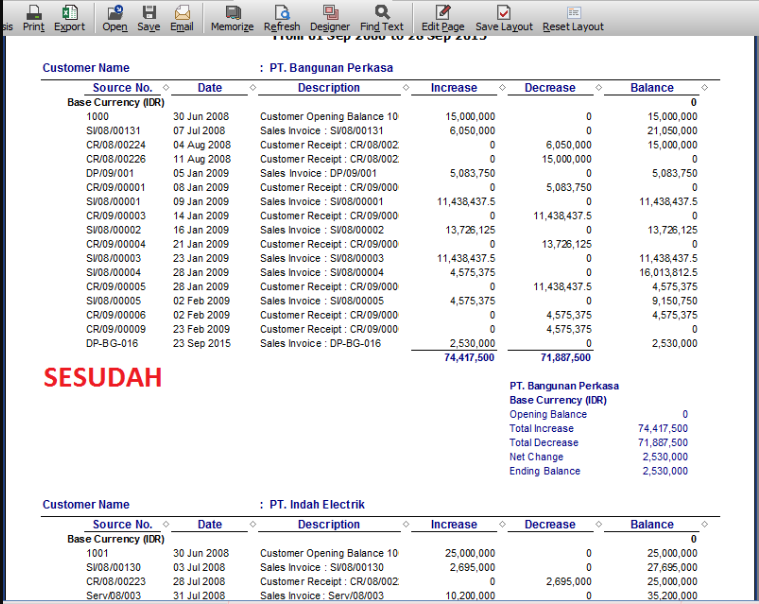Click Balance header in Bangunan Perkasa table
The width and height of the screenshot is (759, 604).
click(x=652, y=88)
